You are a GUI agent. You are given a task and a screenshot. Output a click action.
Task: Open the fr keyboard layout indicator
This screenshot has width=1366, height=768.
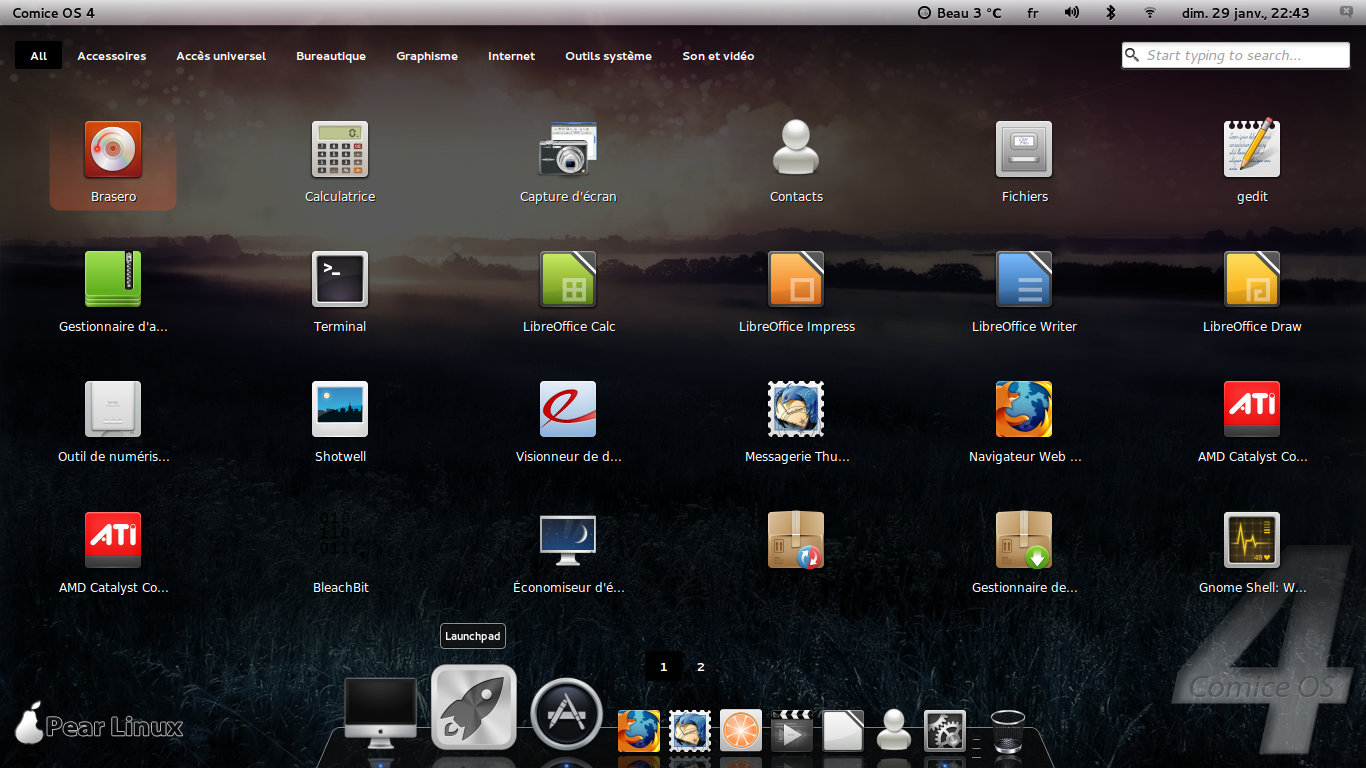point(1033,13)
